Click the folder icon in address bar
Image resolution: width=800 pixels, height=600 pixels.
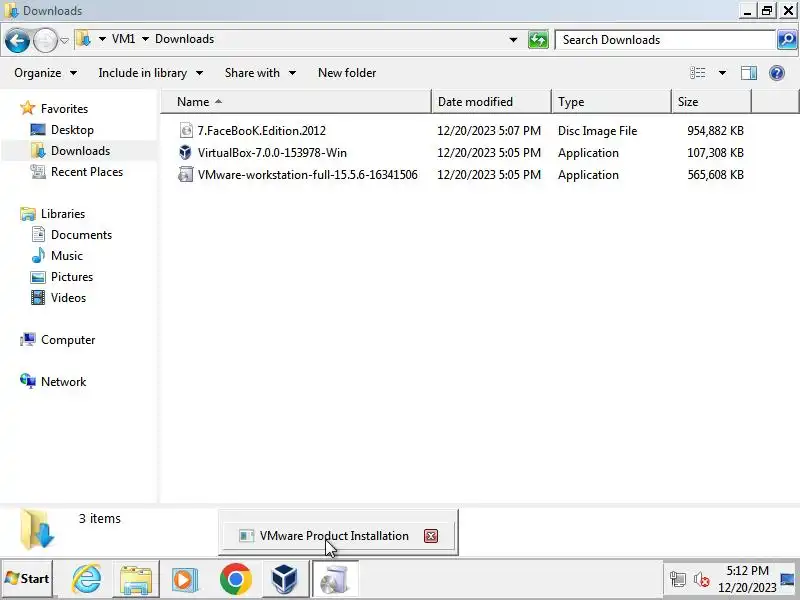pos(83,39)
